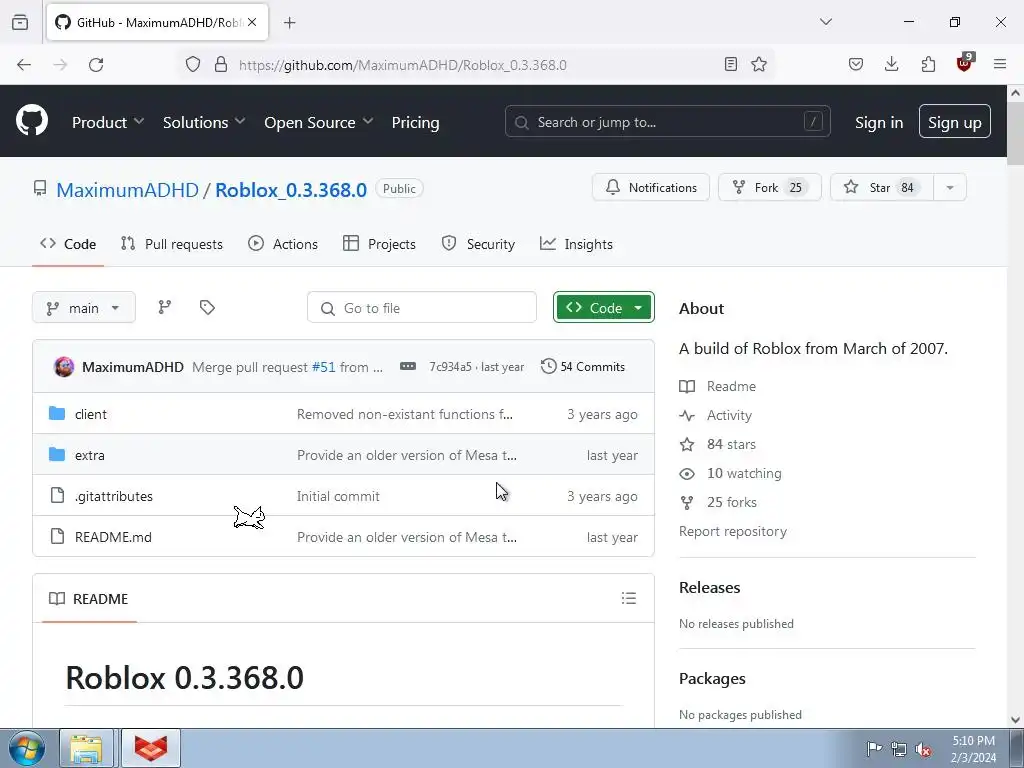Click the GitHub Octocat logo in the header
Screen dimensions: 1024x768
coord(32,121)
